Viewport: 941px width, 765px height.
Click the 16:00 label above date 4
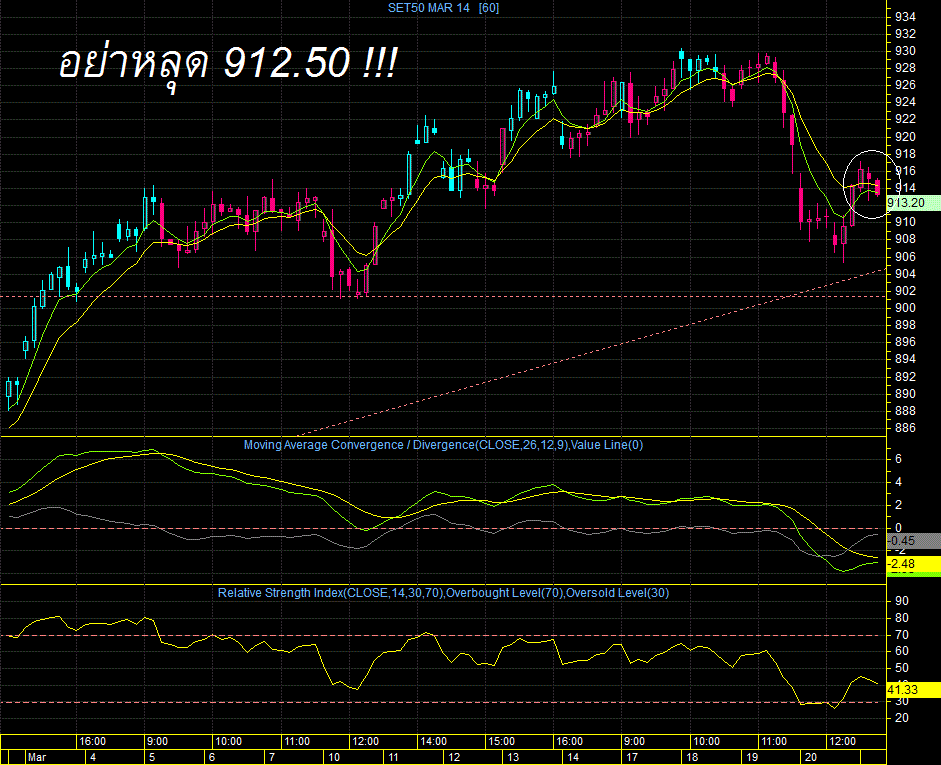[x=92, y=742]
